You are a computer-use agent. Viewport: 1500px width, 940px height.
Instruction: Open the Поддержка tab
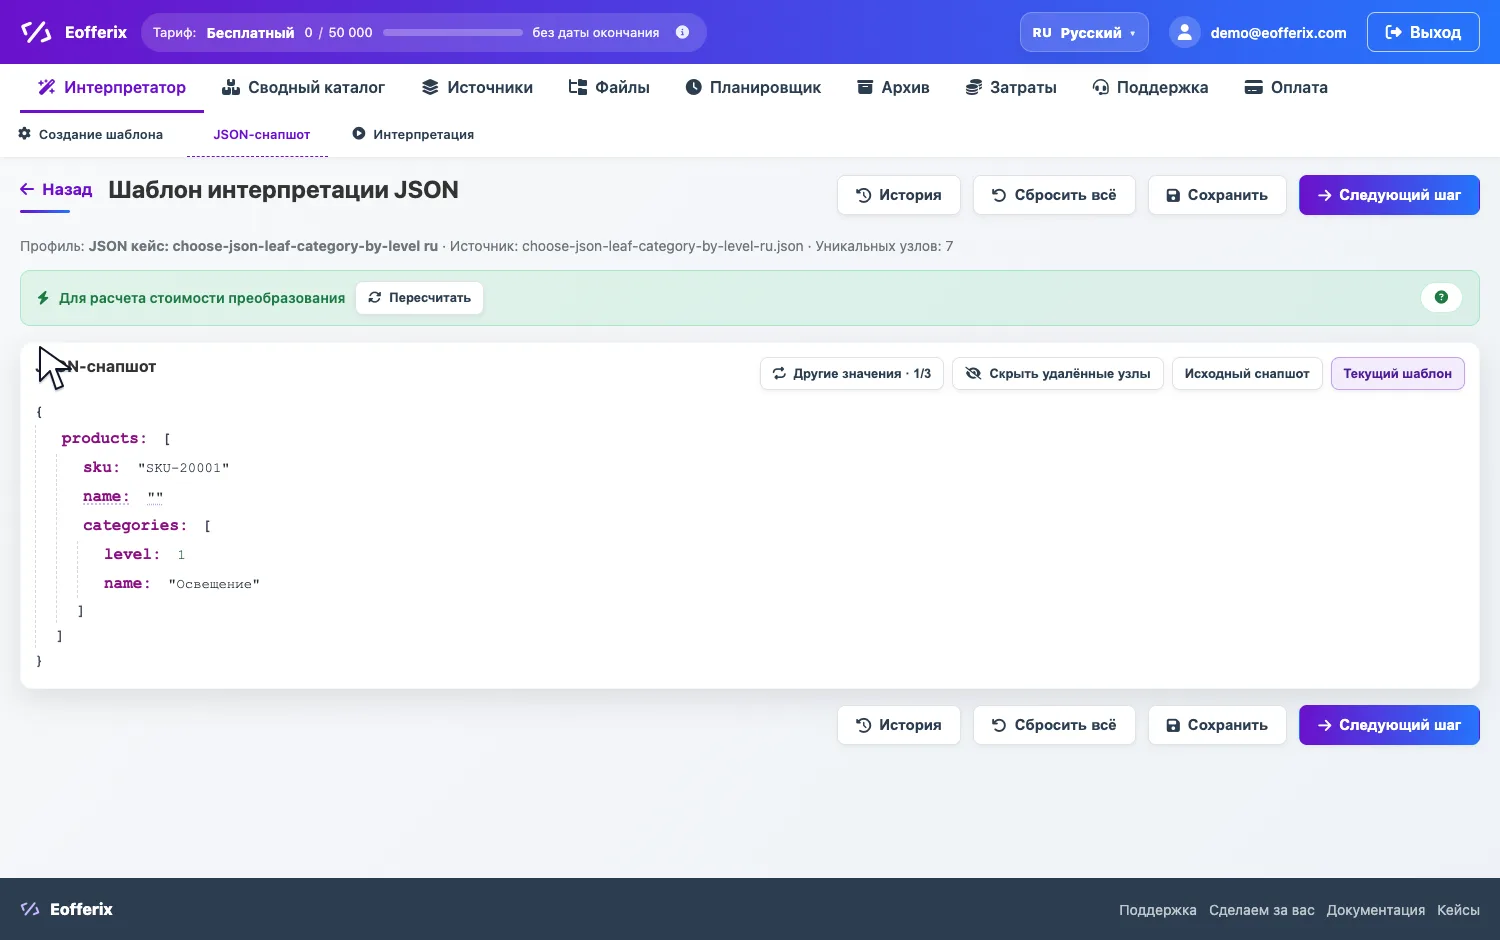1150,87
